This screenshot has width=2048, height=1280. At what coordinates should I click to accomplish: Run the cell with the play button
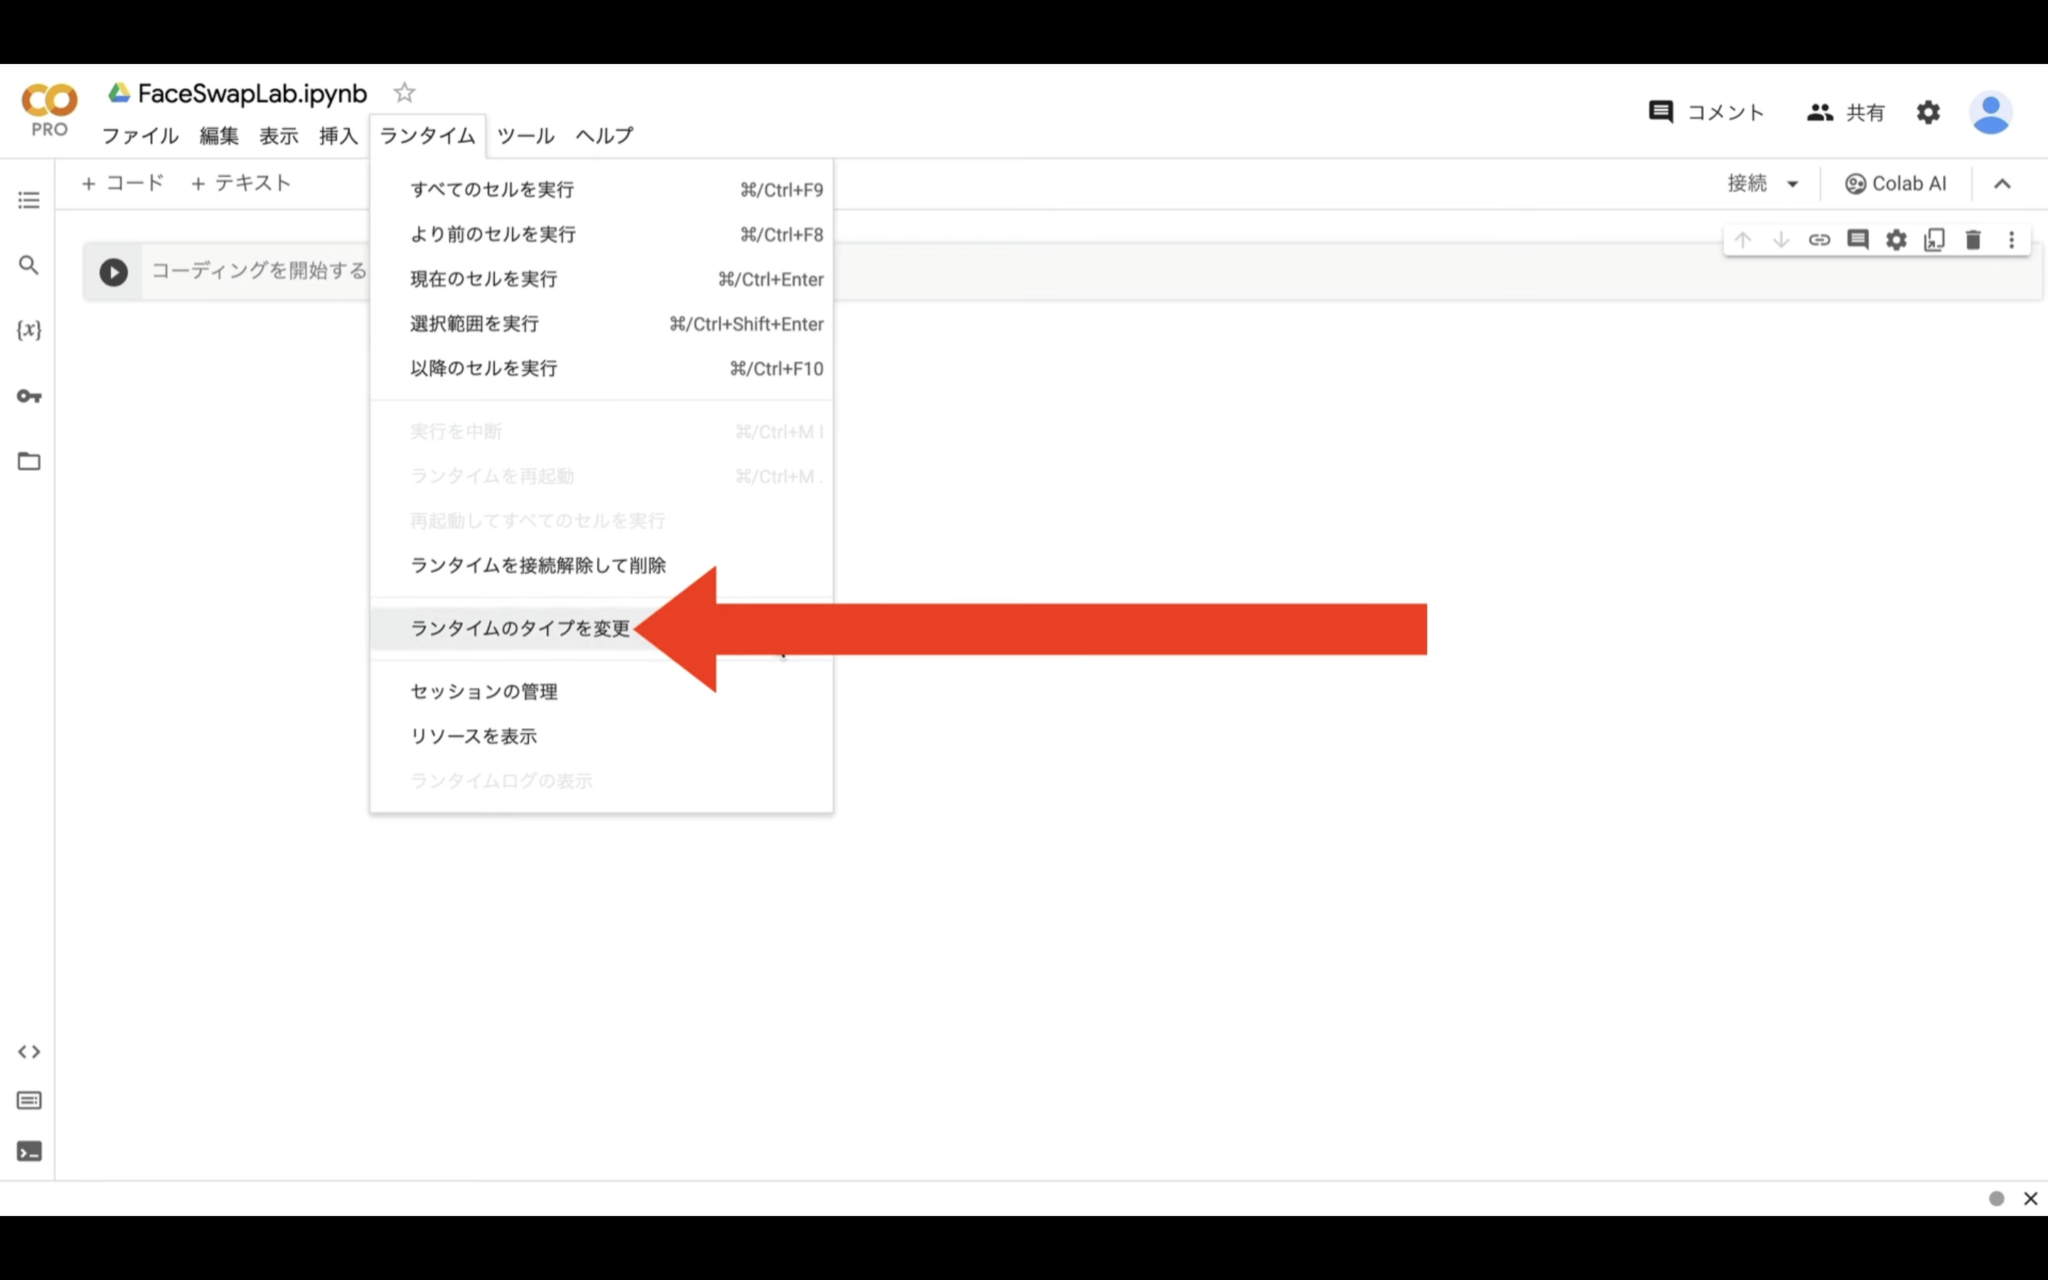[113, 272]
